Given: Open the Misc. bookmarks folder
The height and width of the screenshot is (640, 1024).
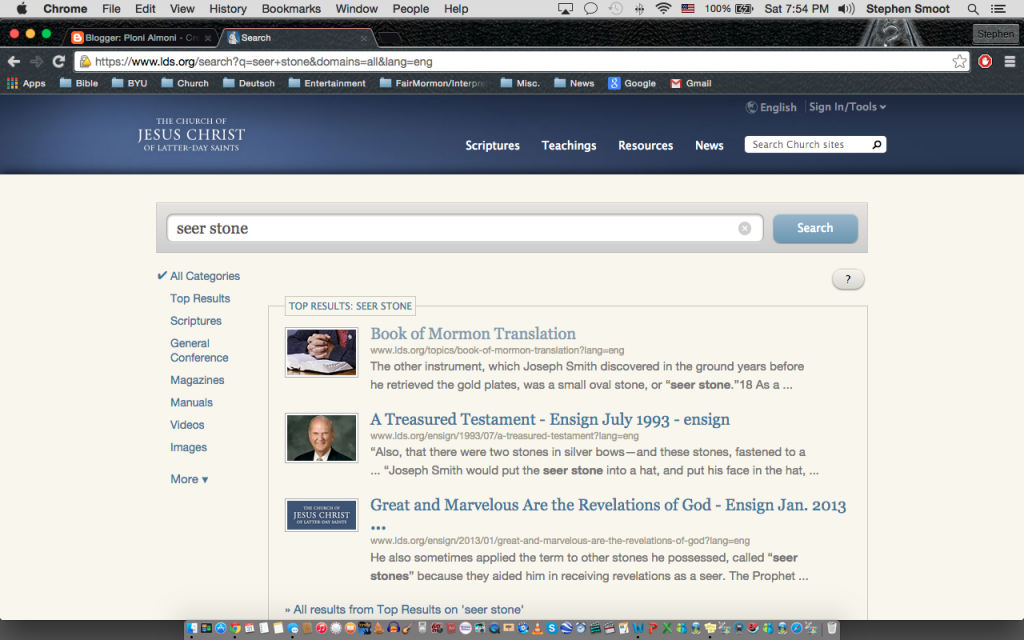Looking at the screenshot, I should (520, 83).
